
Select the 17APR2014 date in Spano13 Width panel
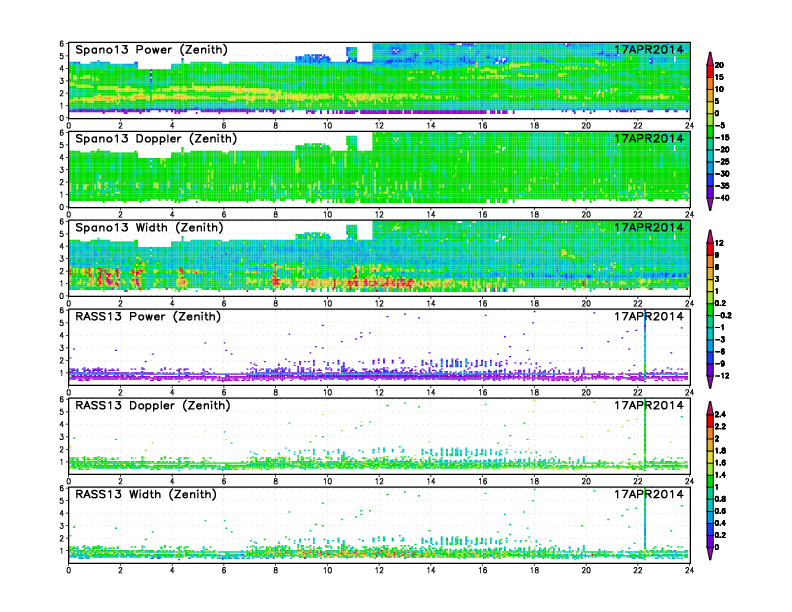[x=649, y=227]
